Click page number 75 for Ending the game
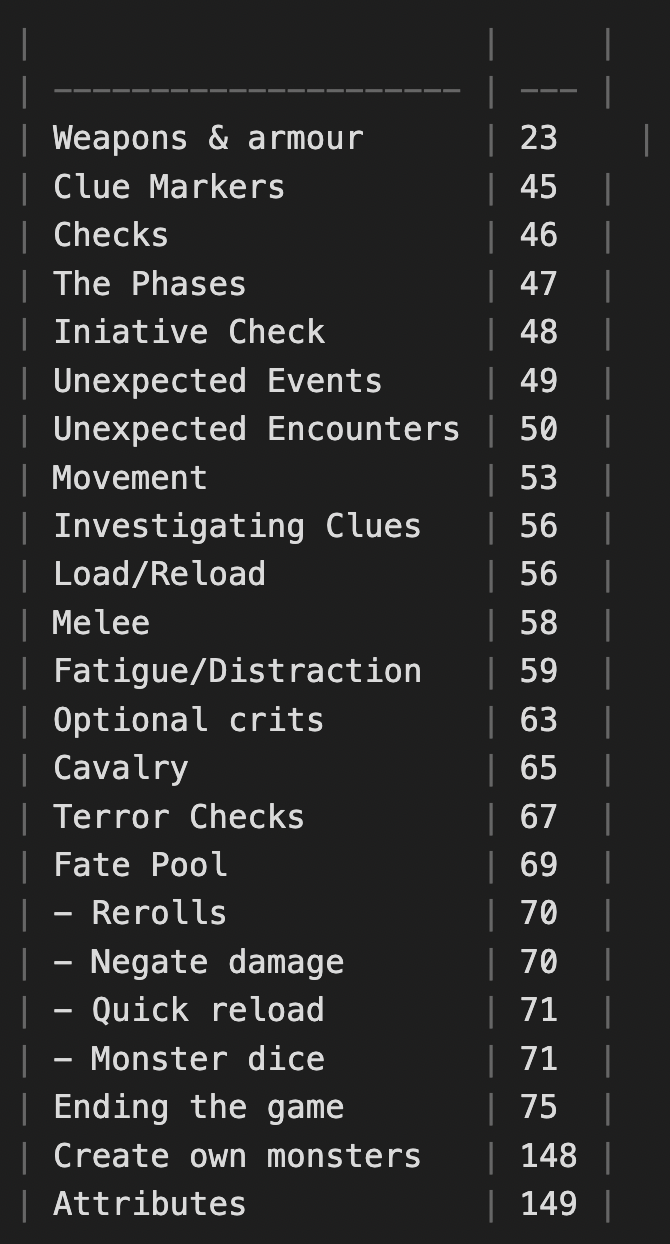Viewport: 670px width, 1244px height. pos(538,1107)
